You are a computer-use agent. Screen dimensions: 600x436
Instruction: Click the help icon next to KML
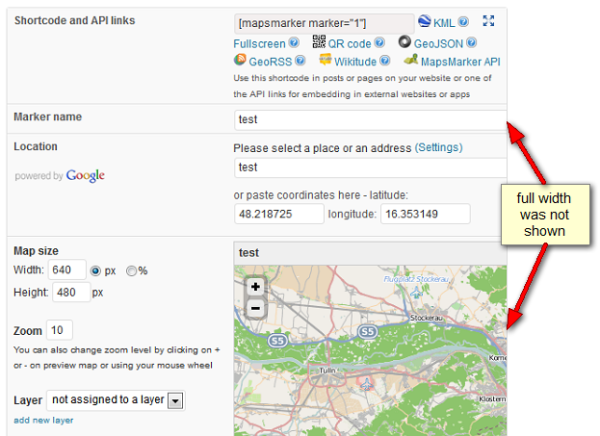(463, 21)
